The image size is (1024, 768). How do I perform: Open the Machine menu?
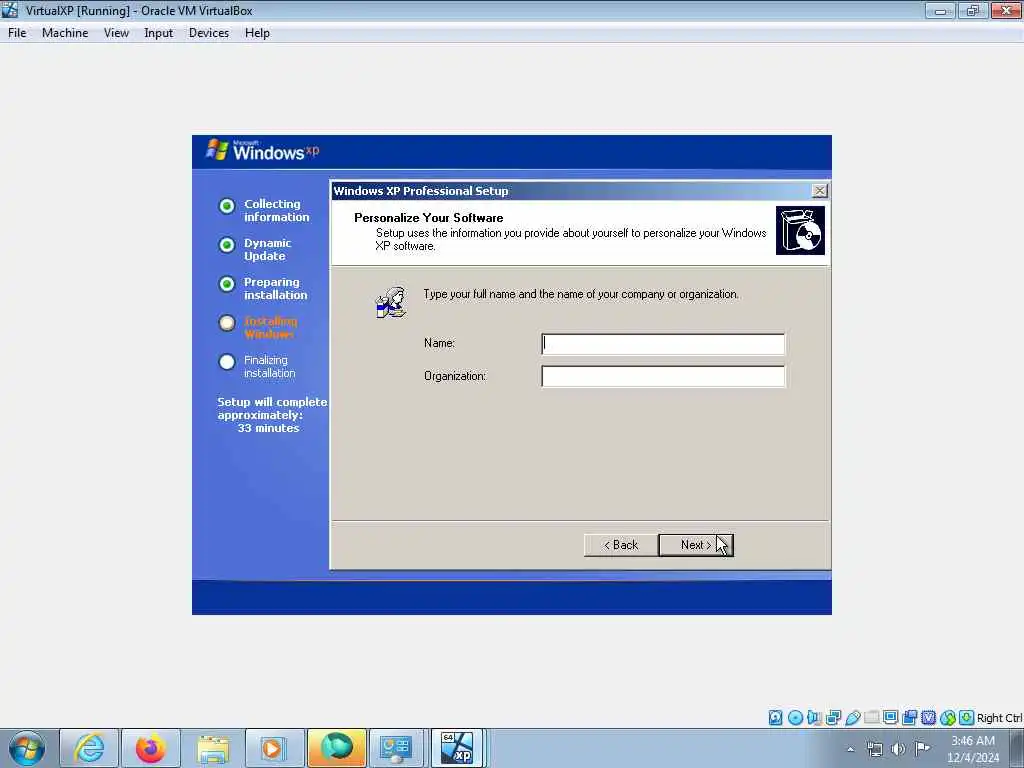click(65, 33)
